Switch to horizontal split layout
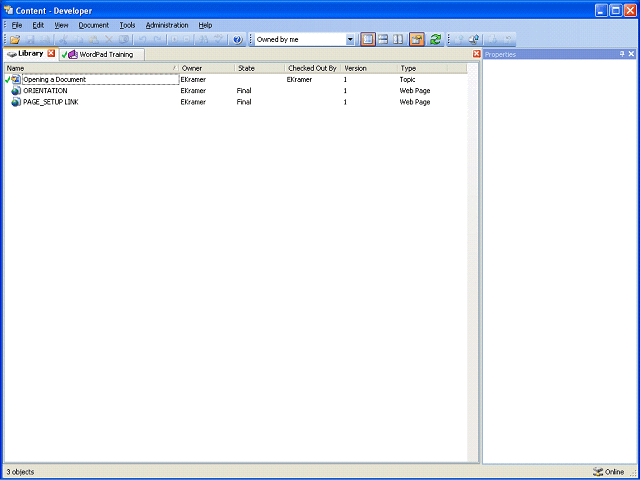Screen dimensions: 640x480 (383, 40)
